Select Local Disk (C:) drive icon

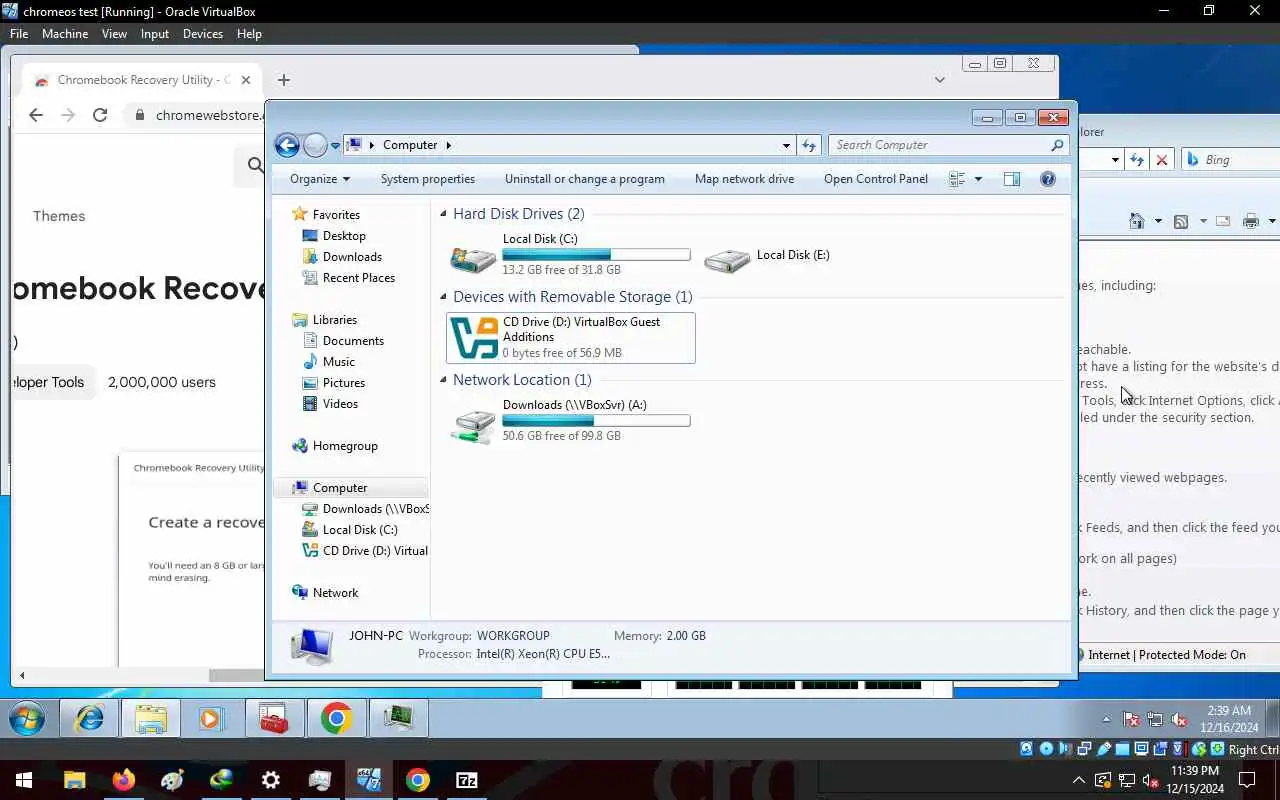click(x=473, y=258)
